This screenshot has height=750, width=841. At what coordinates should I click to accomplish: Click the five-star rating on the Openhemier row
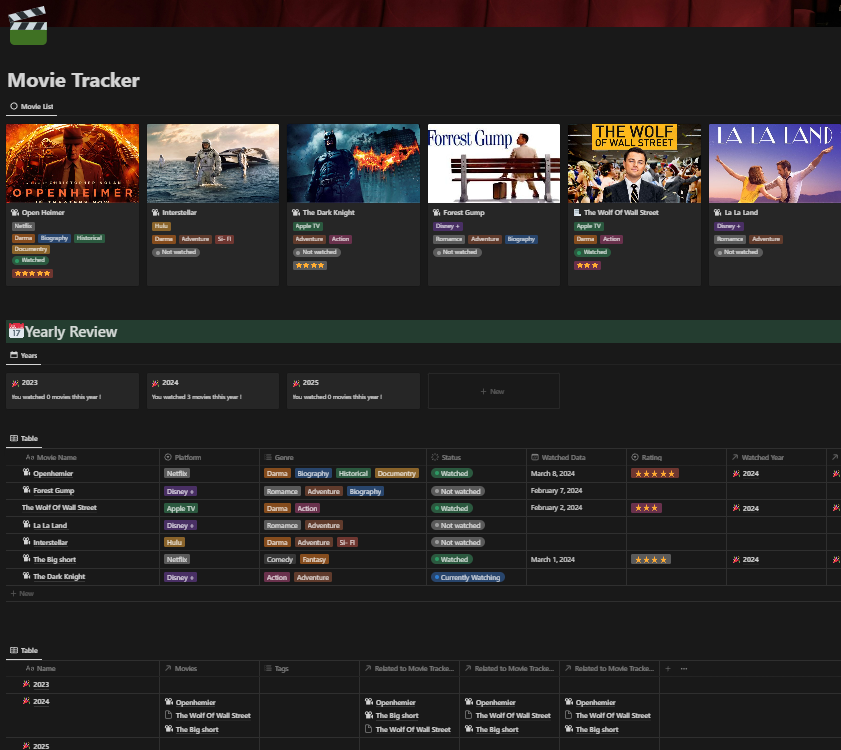tap(654, 474)
